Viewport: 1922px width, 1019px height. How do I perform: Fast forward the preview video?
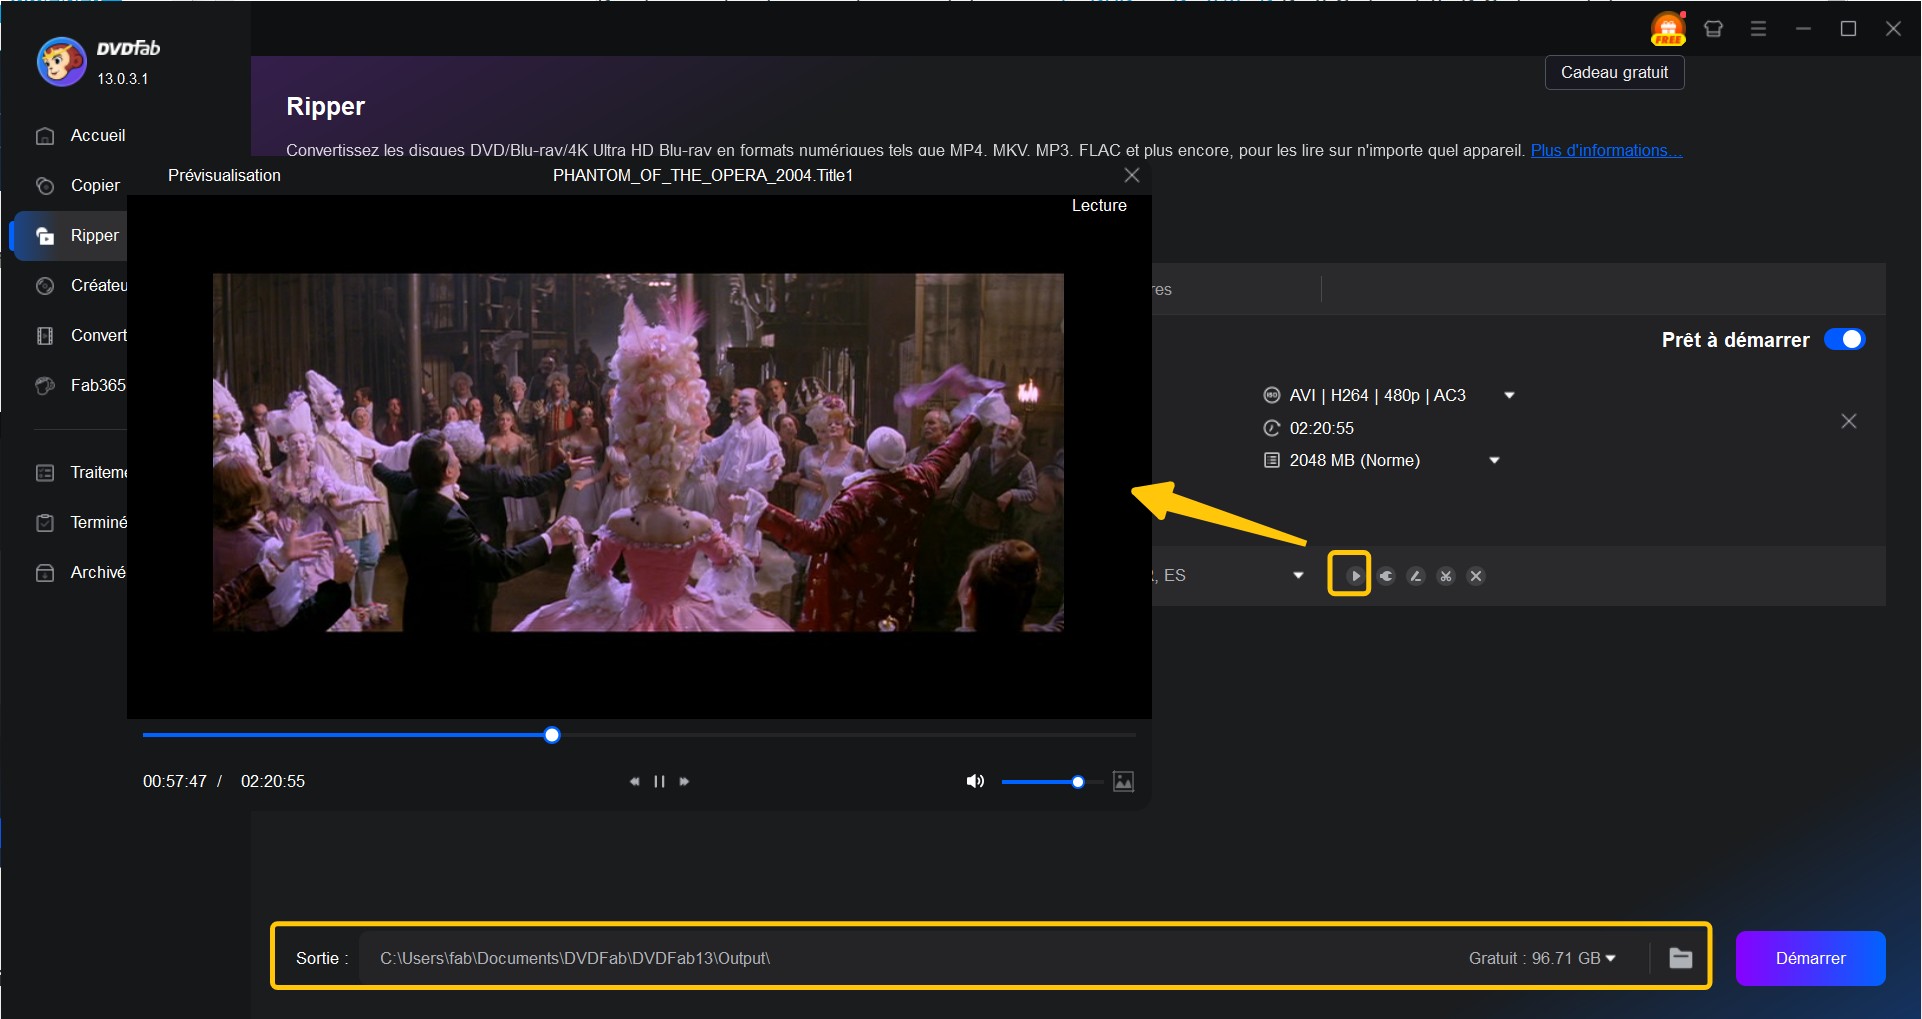(x=684, y=781)
